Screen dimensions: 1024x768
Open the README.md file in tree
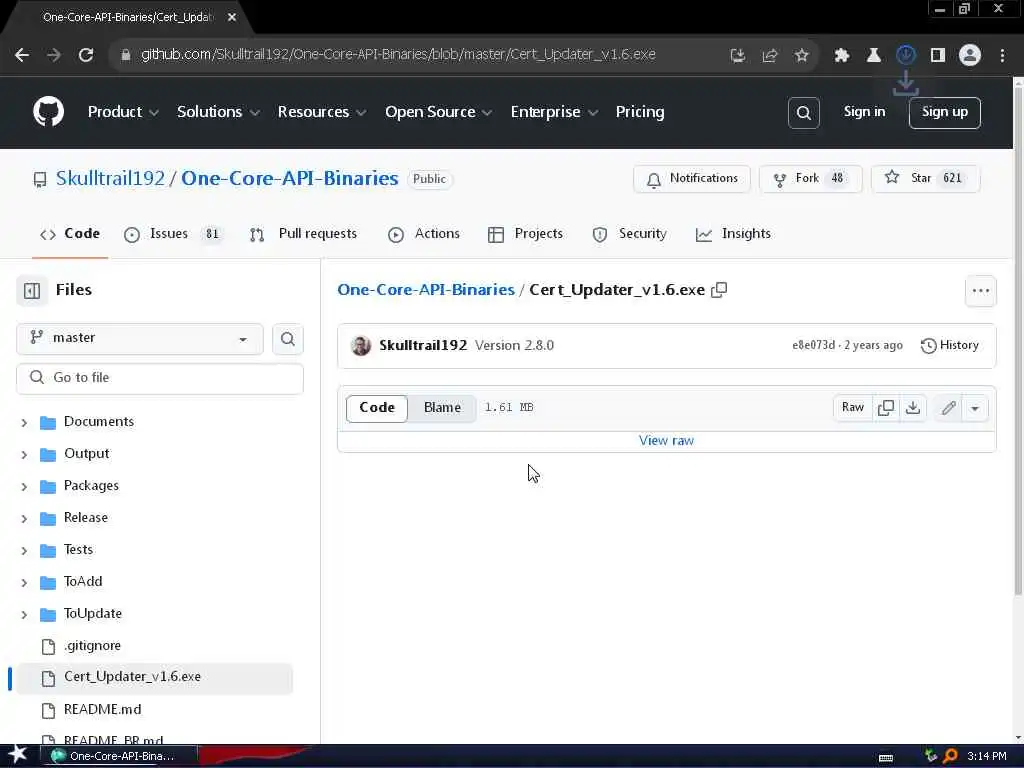point(103,710)
